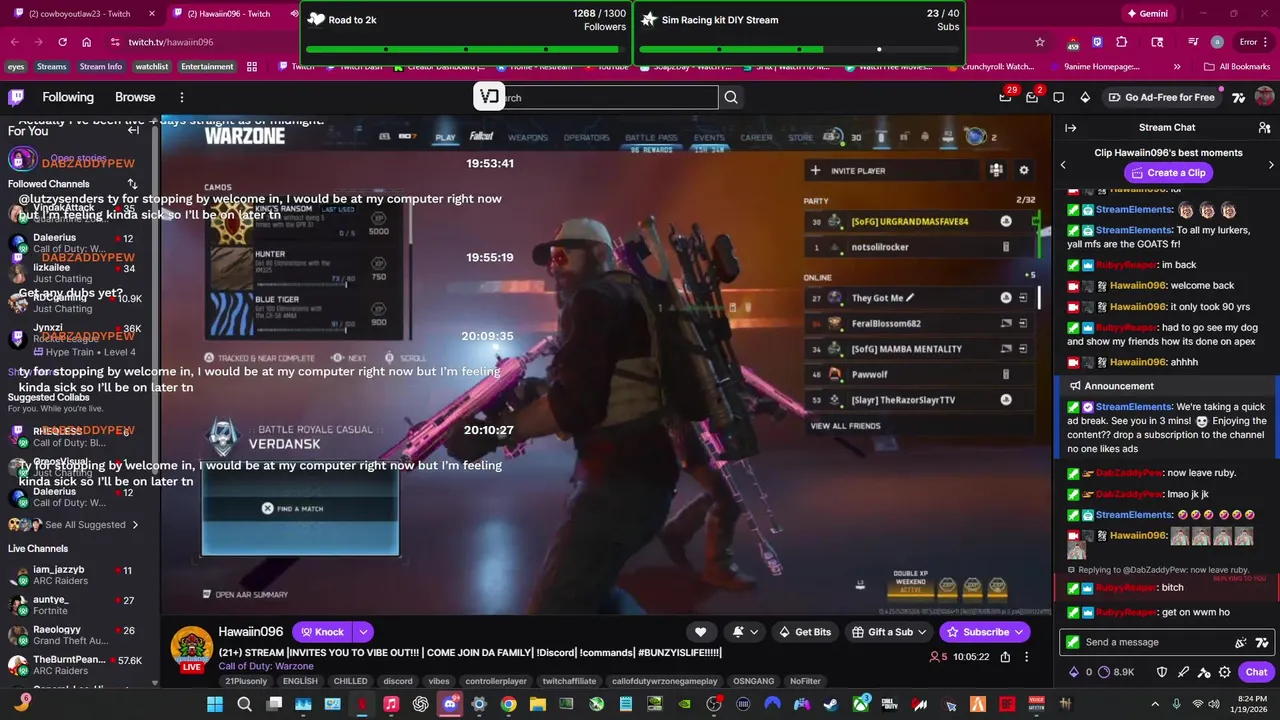
Task: Open the user avatar menu
Action: 1264,97
